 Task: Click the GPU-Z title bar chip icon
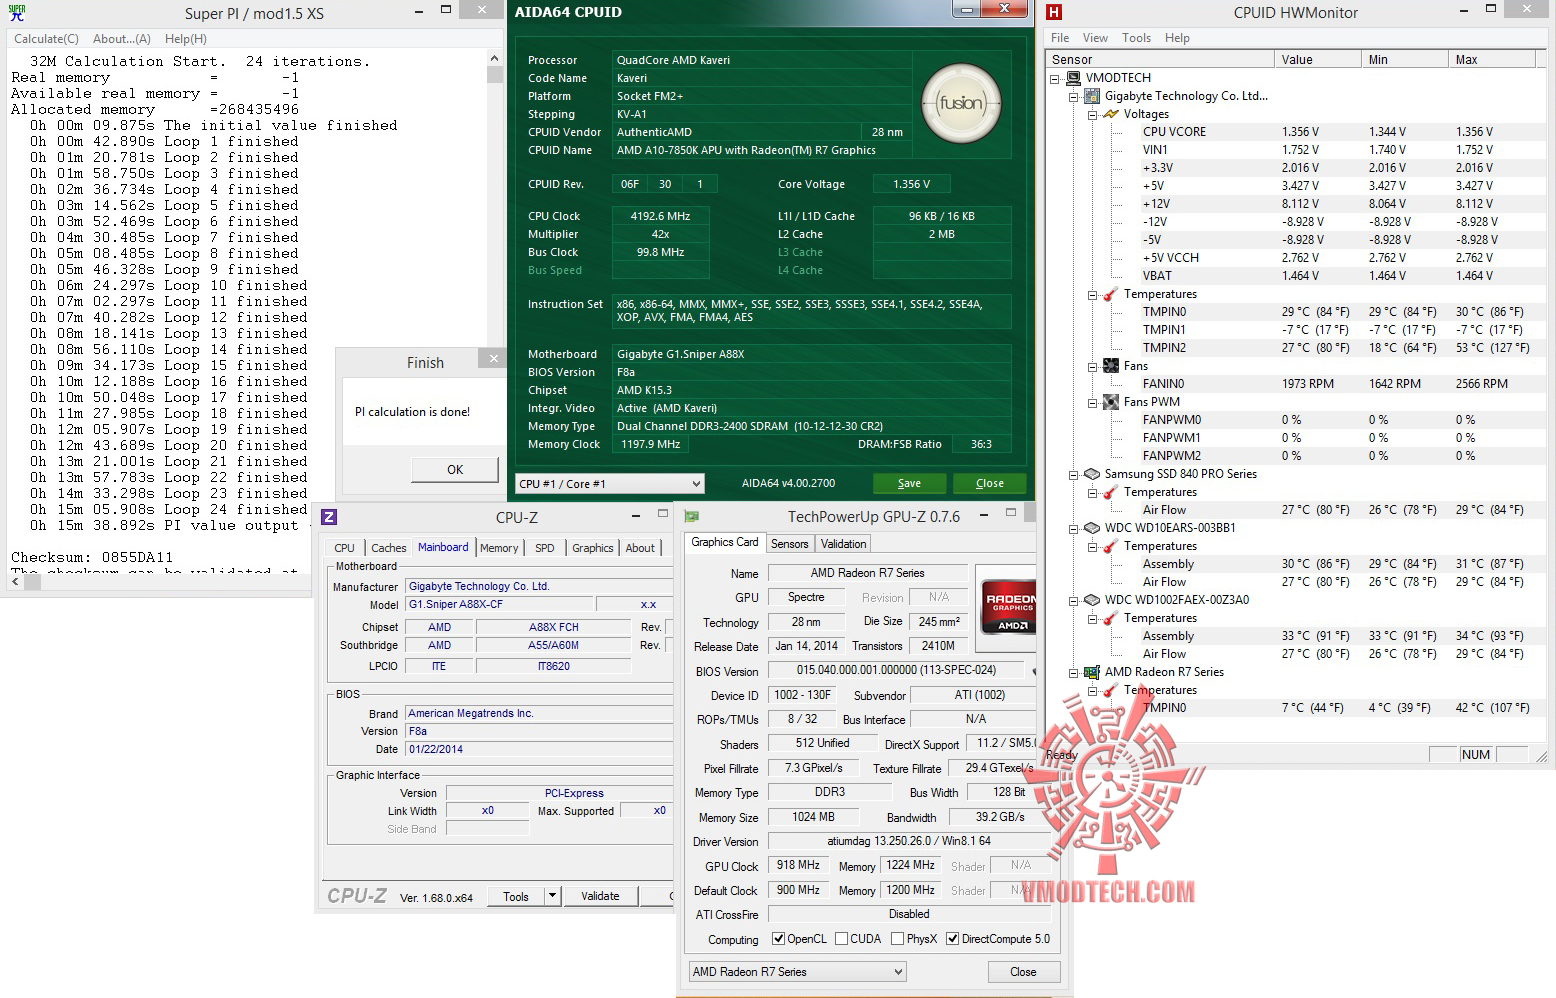[x=692, y=517]
